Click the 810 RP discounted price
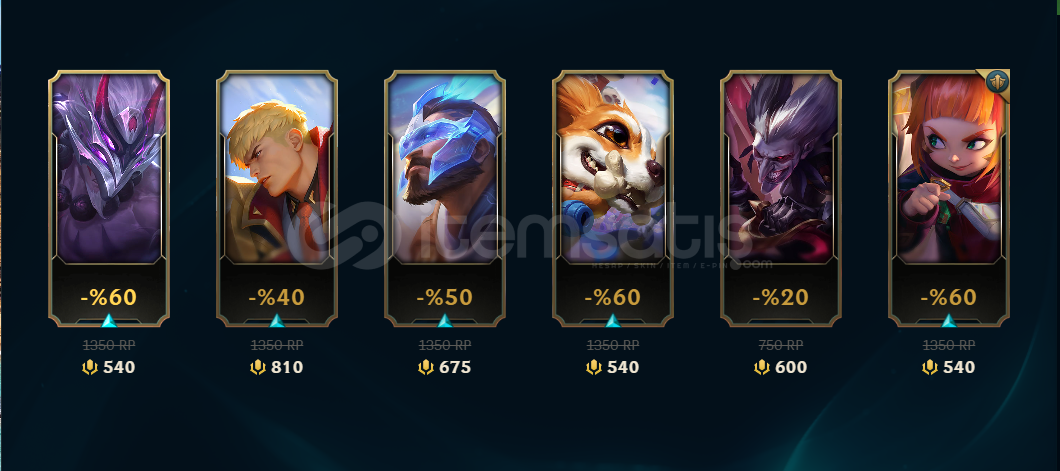 pyautogui.click(x=287, y=368)
